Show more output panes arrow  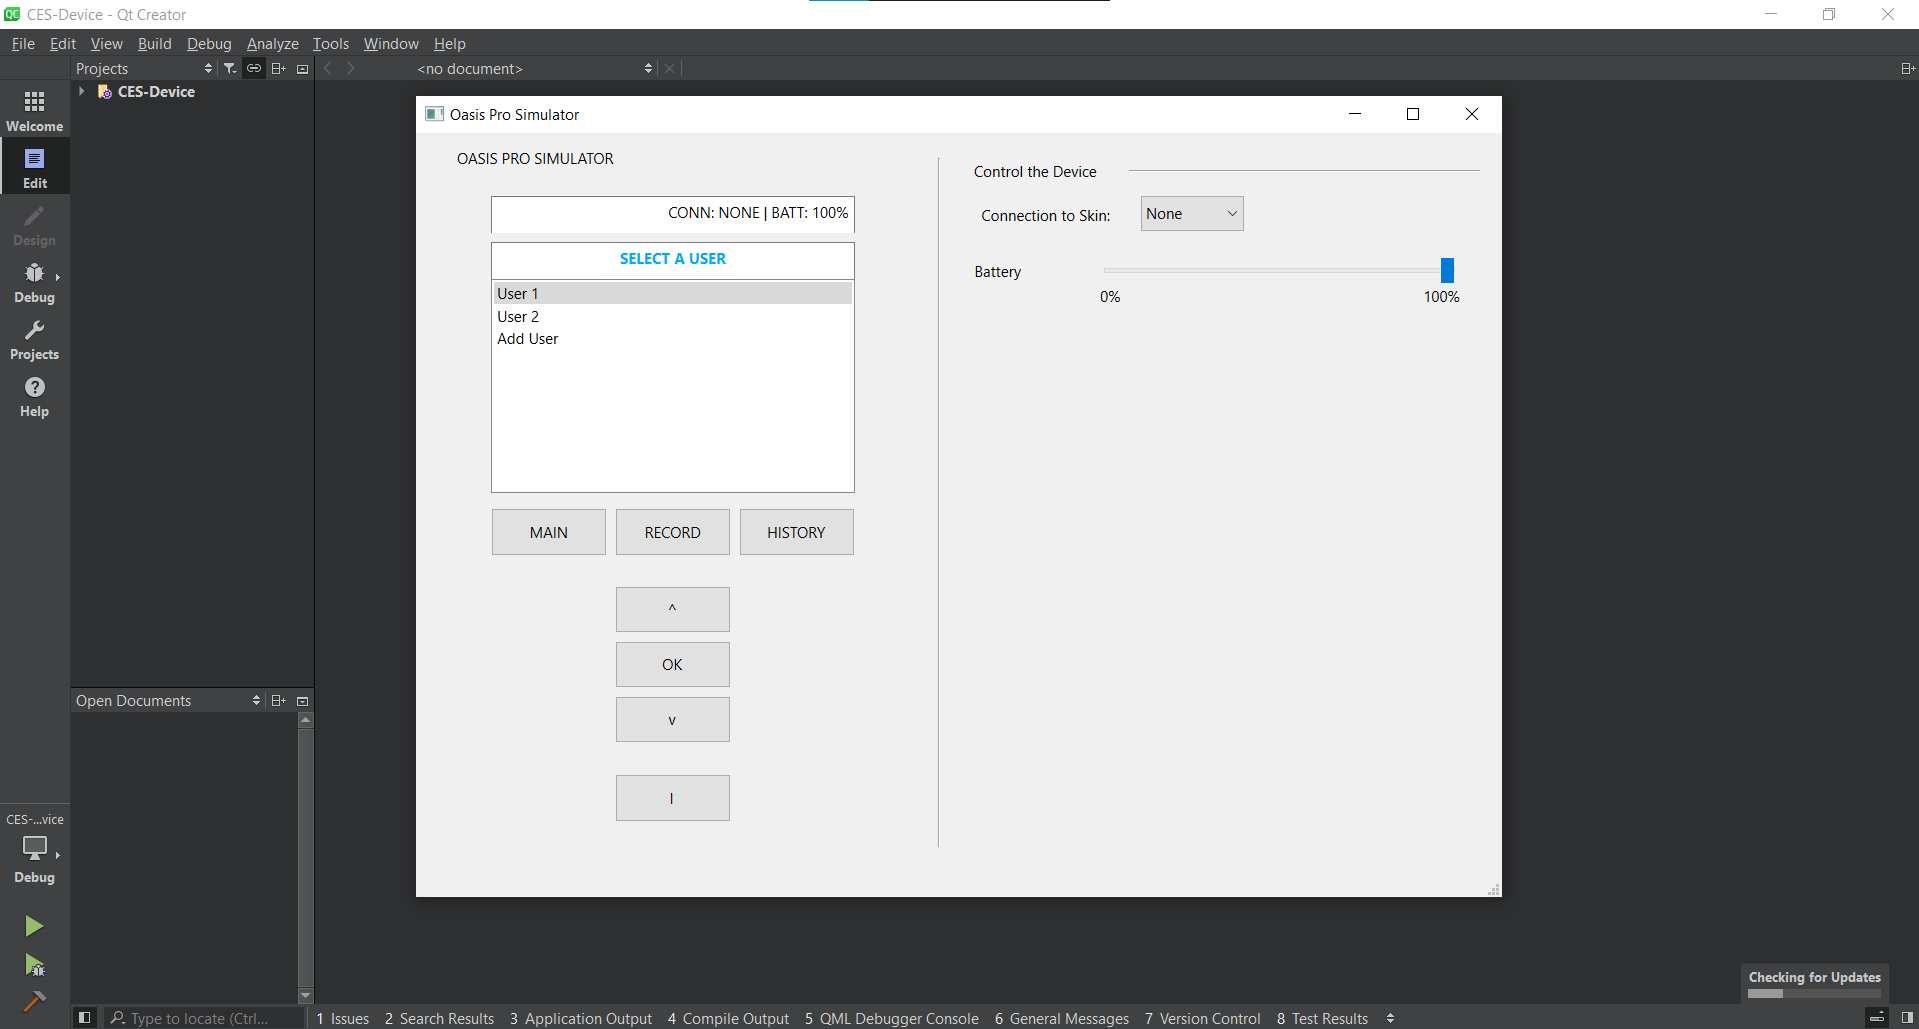(x=1390, y=1018)
